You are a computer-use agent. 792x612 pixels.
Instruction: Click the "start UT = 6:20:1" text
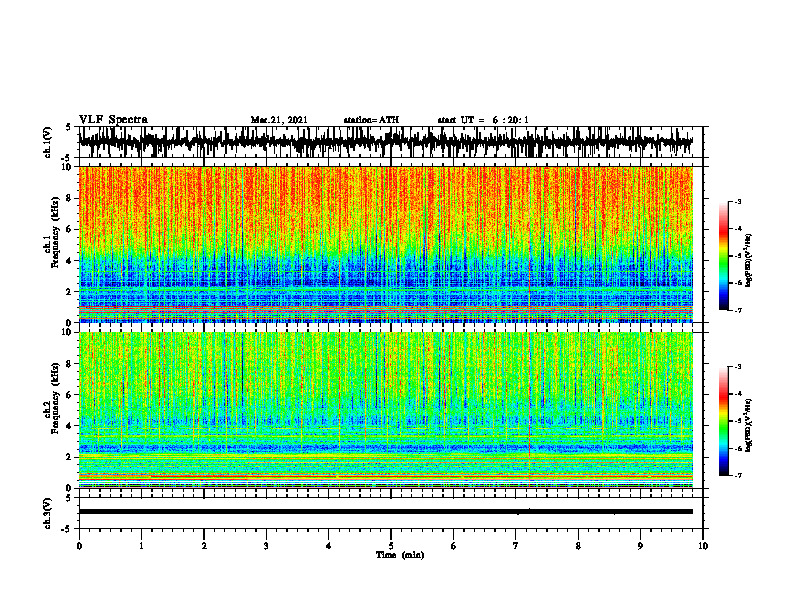483,120
